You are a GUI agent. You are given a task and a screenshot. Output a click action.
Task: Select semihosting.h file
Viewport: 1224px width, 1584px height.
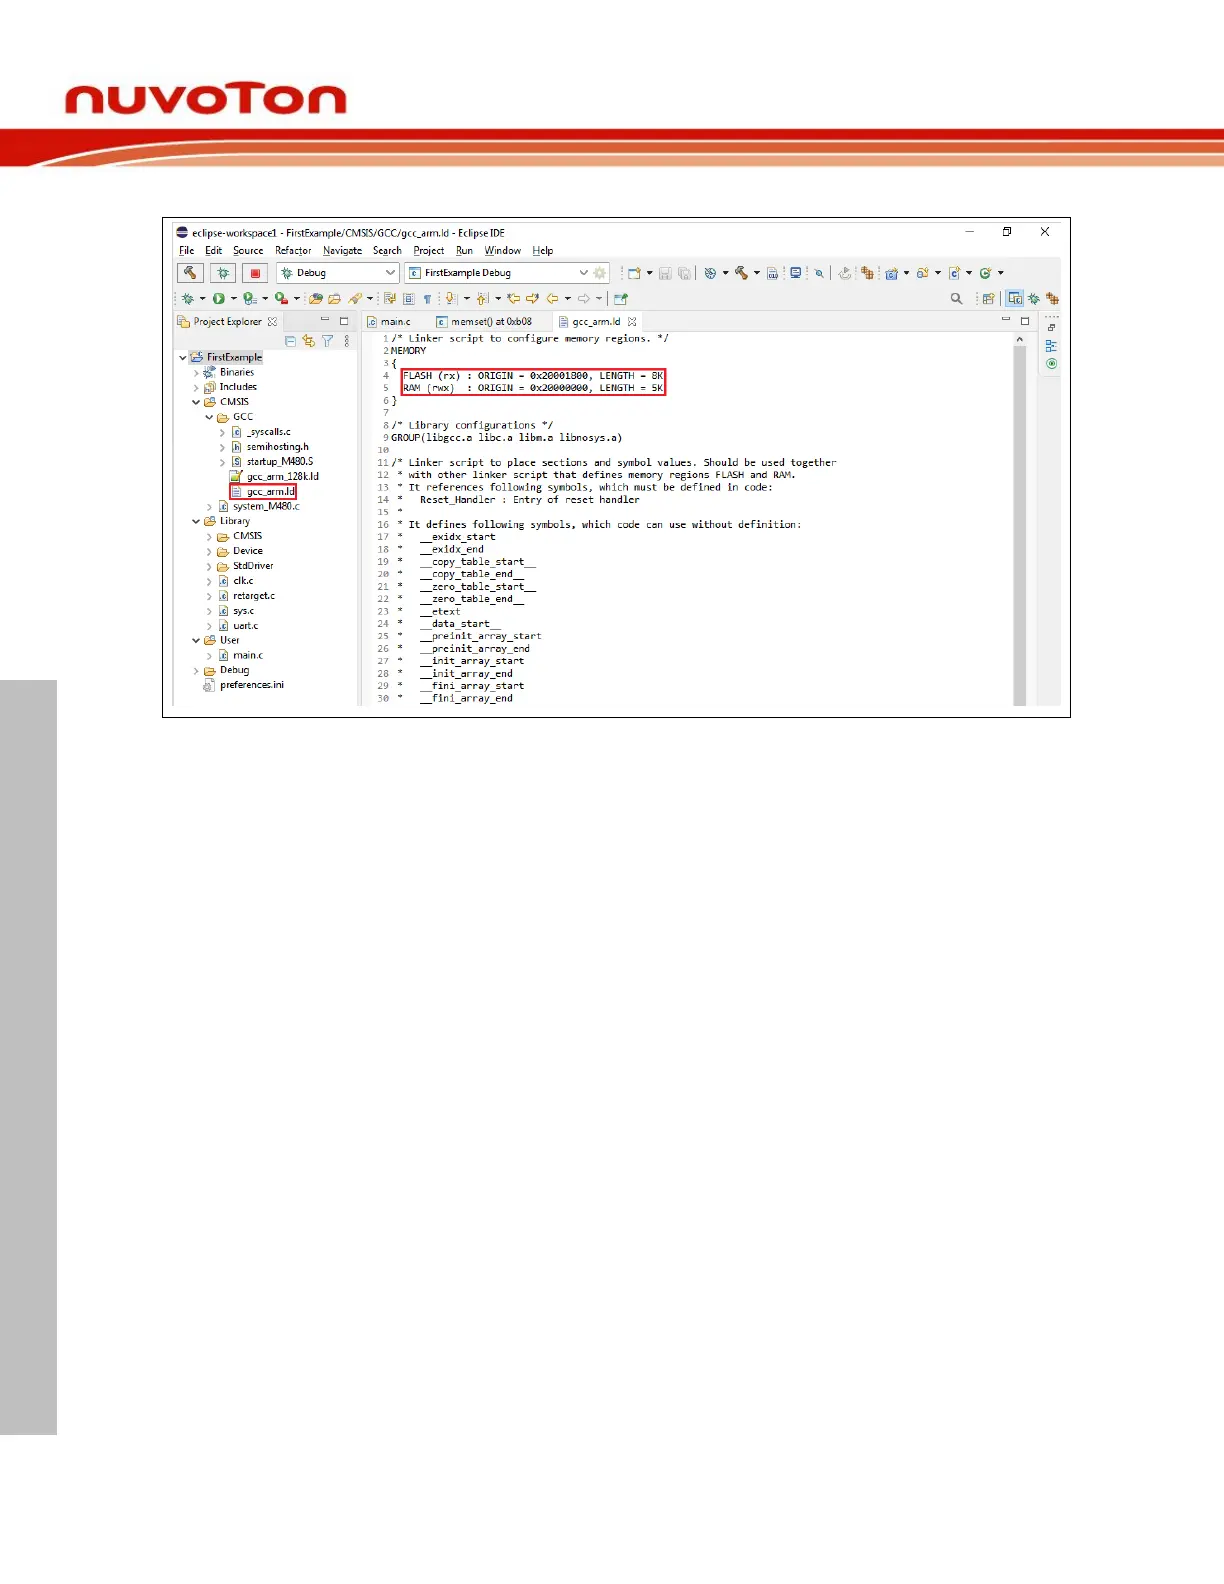pyautogui.click(x=277, y=447)
